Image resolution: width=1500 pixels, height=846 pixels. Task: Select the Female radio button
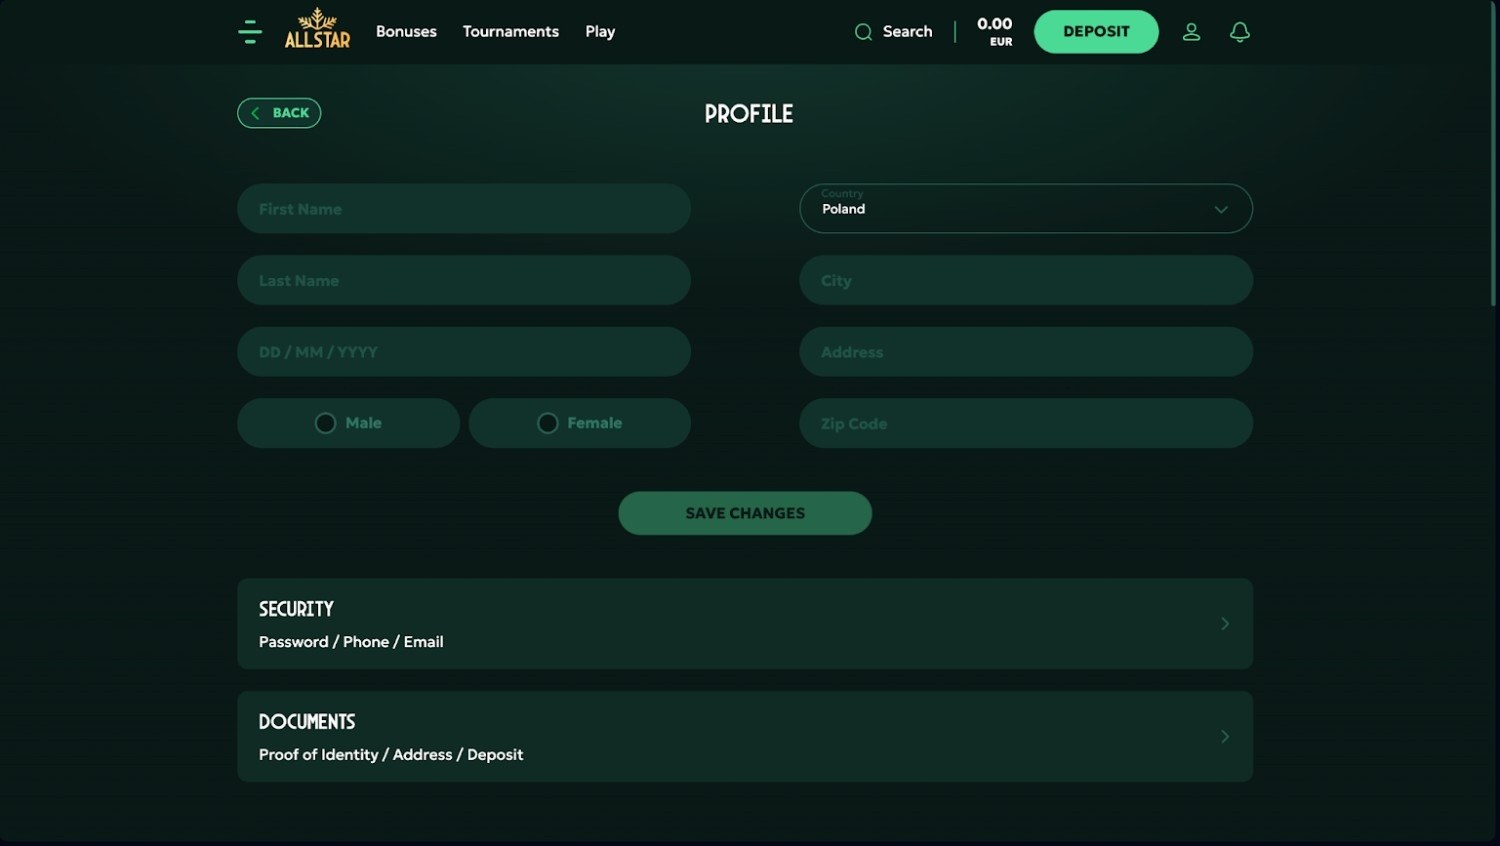[x=547, y=423]
